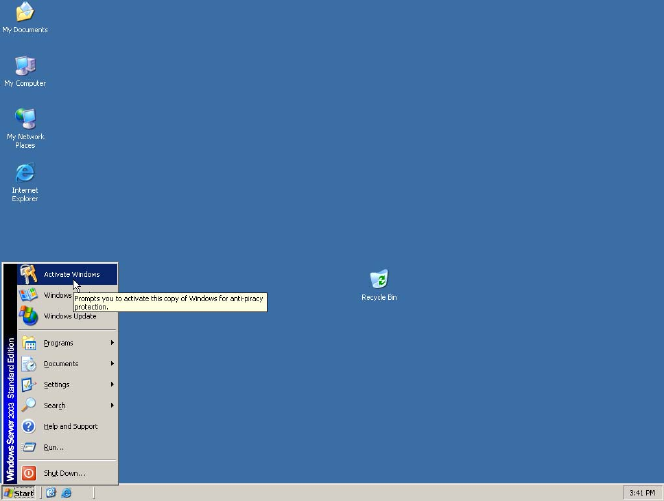Screen dimensions: 664x501
Task: Open Windows Update from Start menu
Action: pos(67,316)
